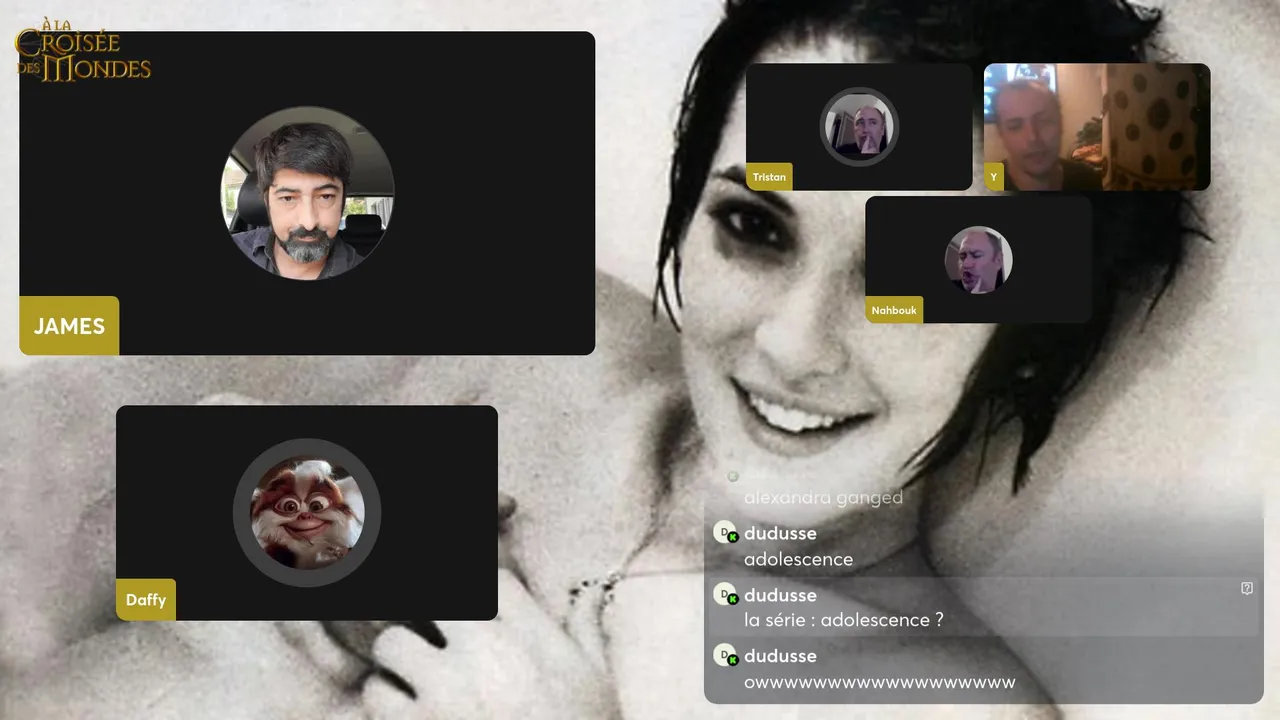Select Nahbouk's round avatar picture
Viewport: 1280px width, 720px height.
click(x=978, y=259)
